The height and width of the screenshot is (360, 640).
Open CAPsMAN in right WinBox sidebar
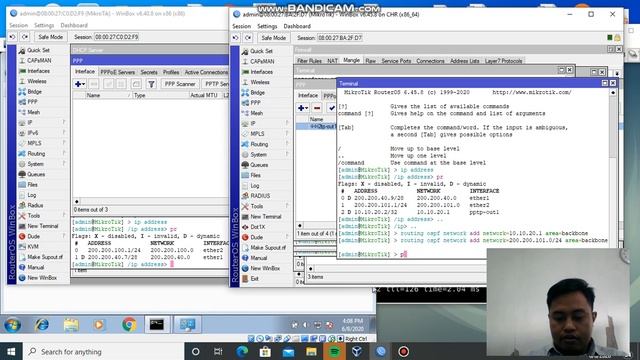pyautogui.click(x=262, y=61)
